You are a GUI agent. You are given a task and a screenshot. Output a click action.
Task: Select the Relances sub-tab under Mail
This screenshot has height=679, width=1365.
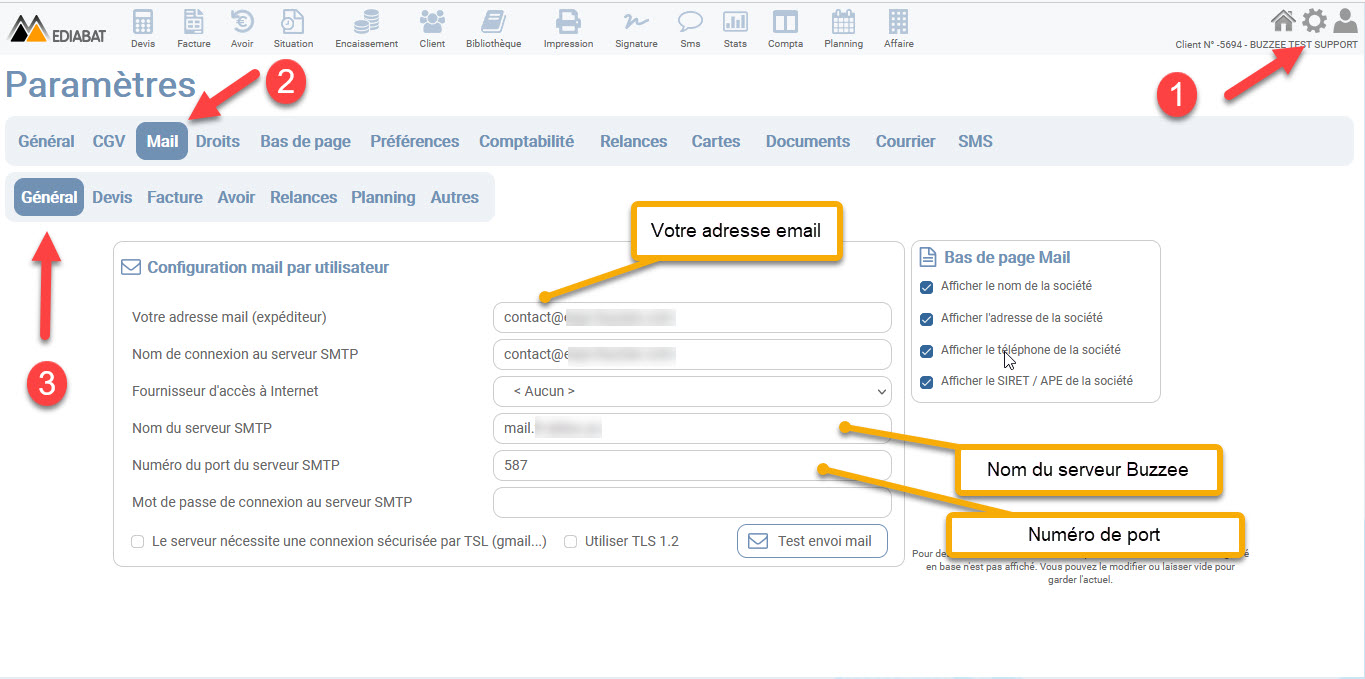(303, 197)
